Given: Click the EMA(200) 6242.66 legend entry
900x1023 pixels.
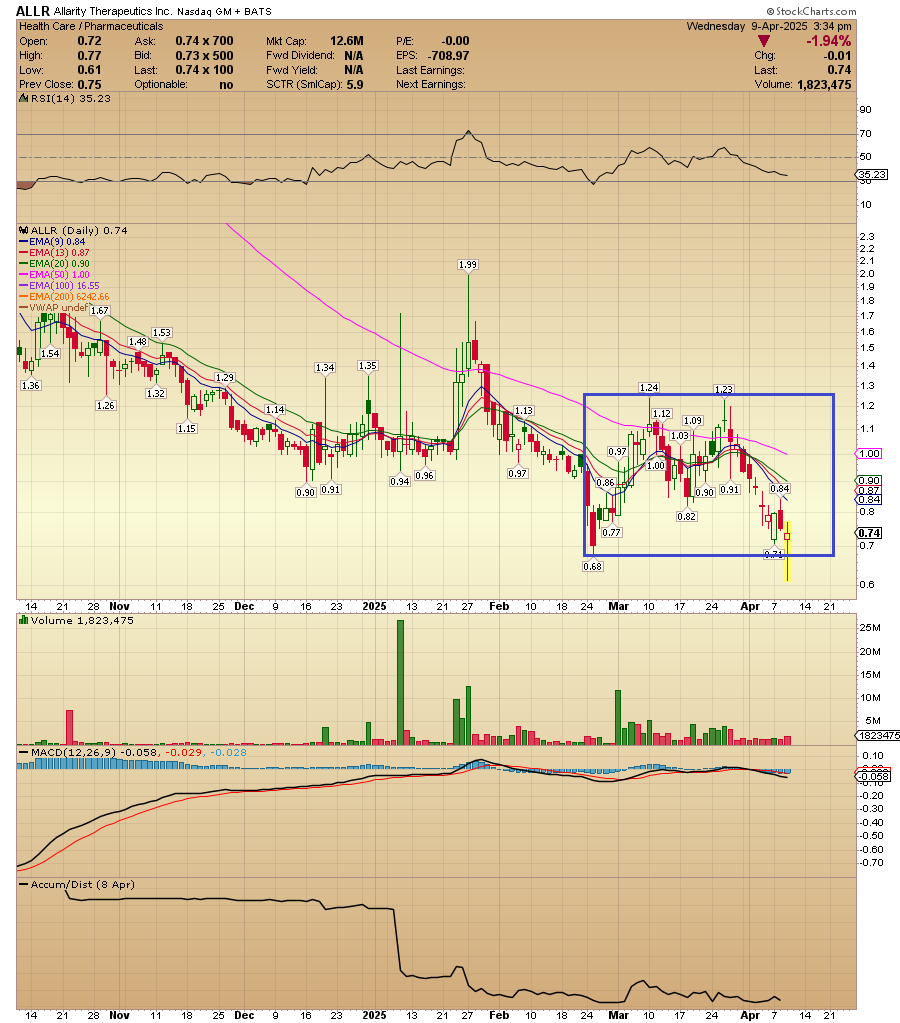Looking at the screenshot, I should click(x=64, y=297).
